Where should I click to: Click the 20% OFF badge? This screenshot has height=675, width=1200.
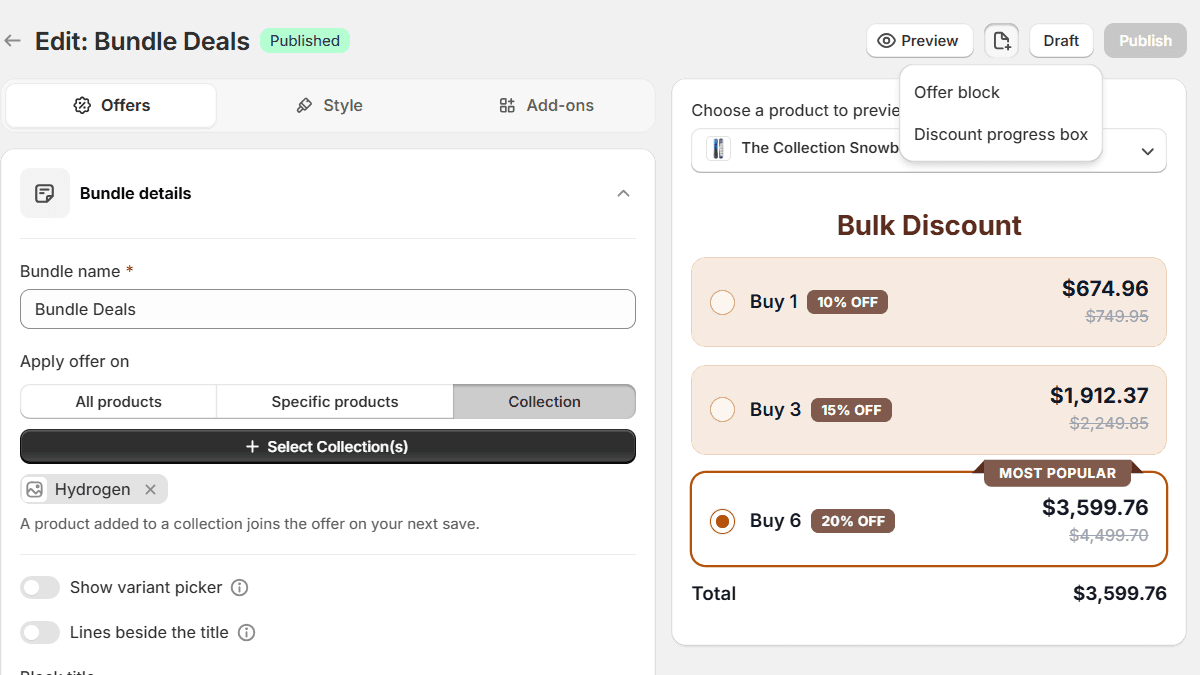854,521
